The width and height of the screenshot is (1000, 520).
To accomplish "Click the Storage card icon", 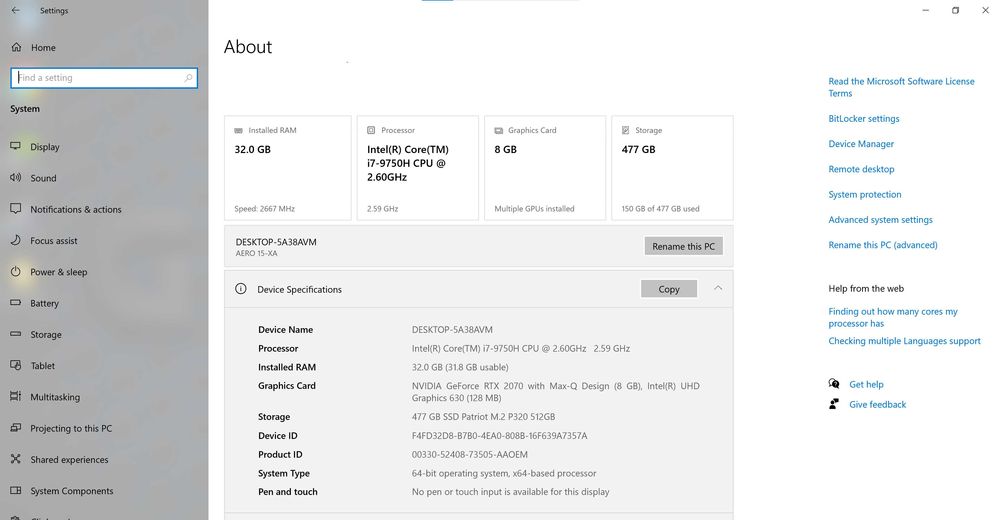I will 626,130.
